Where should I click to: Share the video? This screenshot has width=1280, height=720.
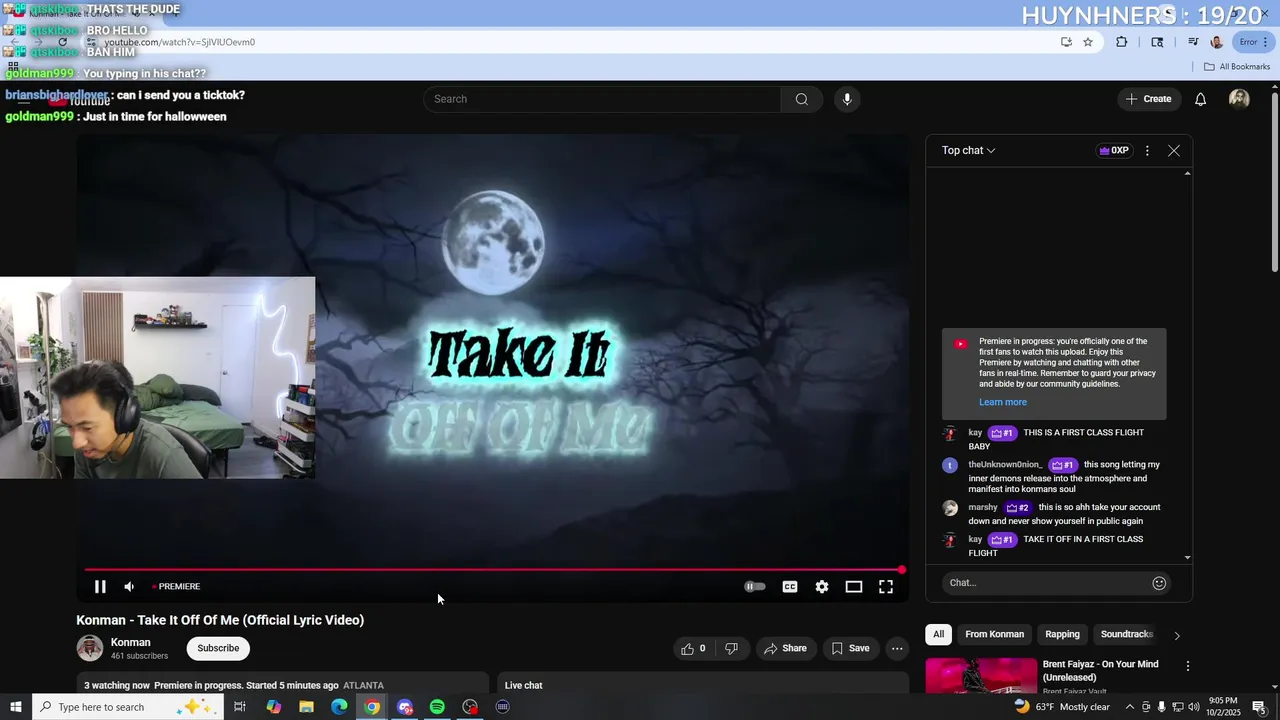pos(785,648)
